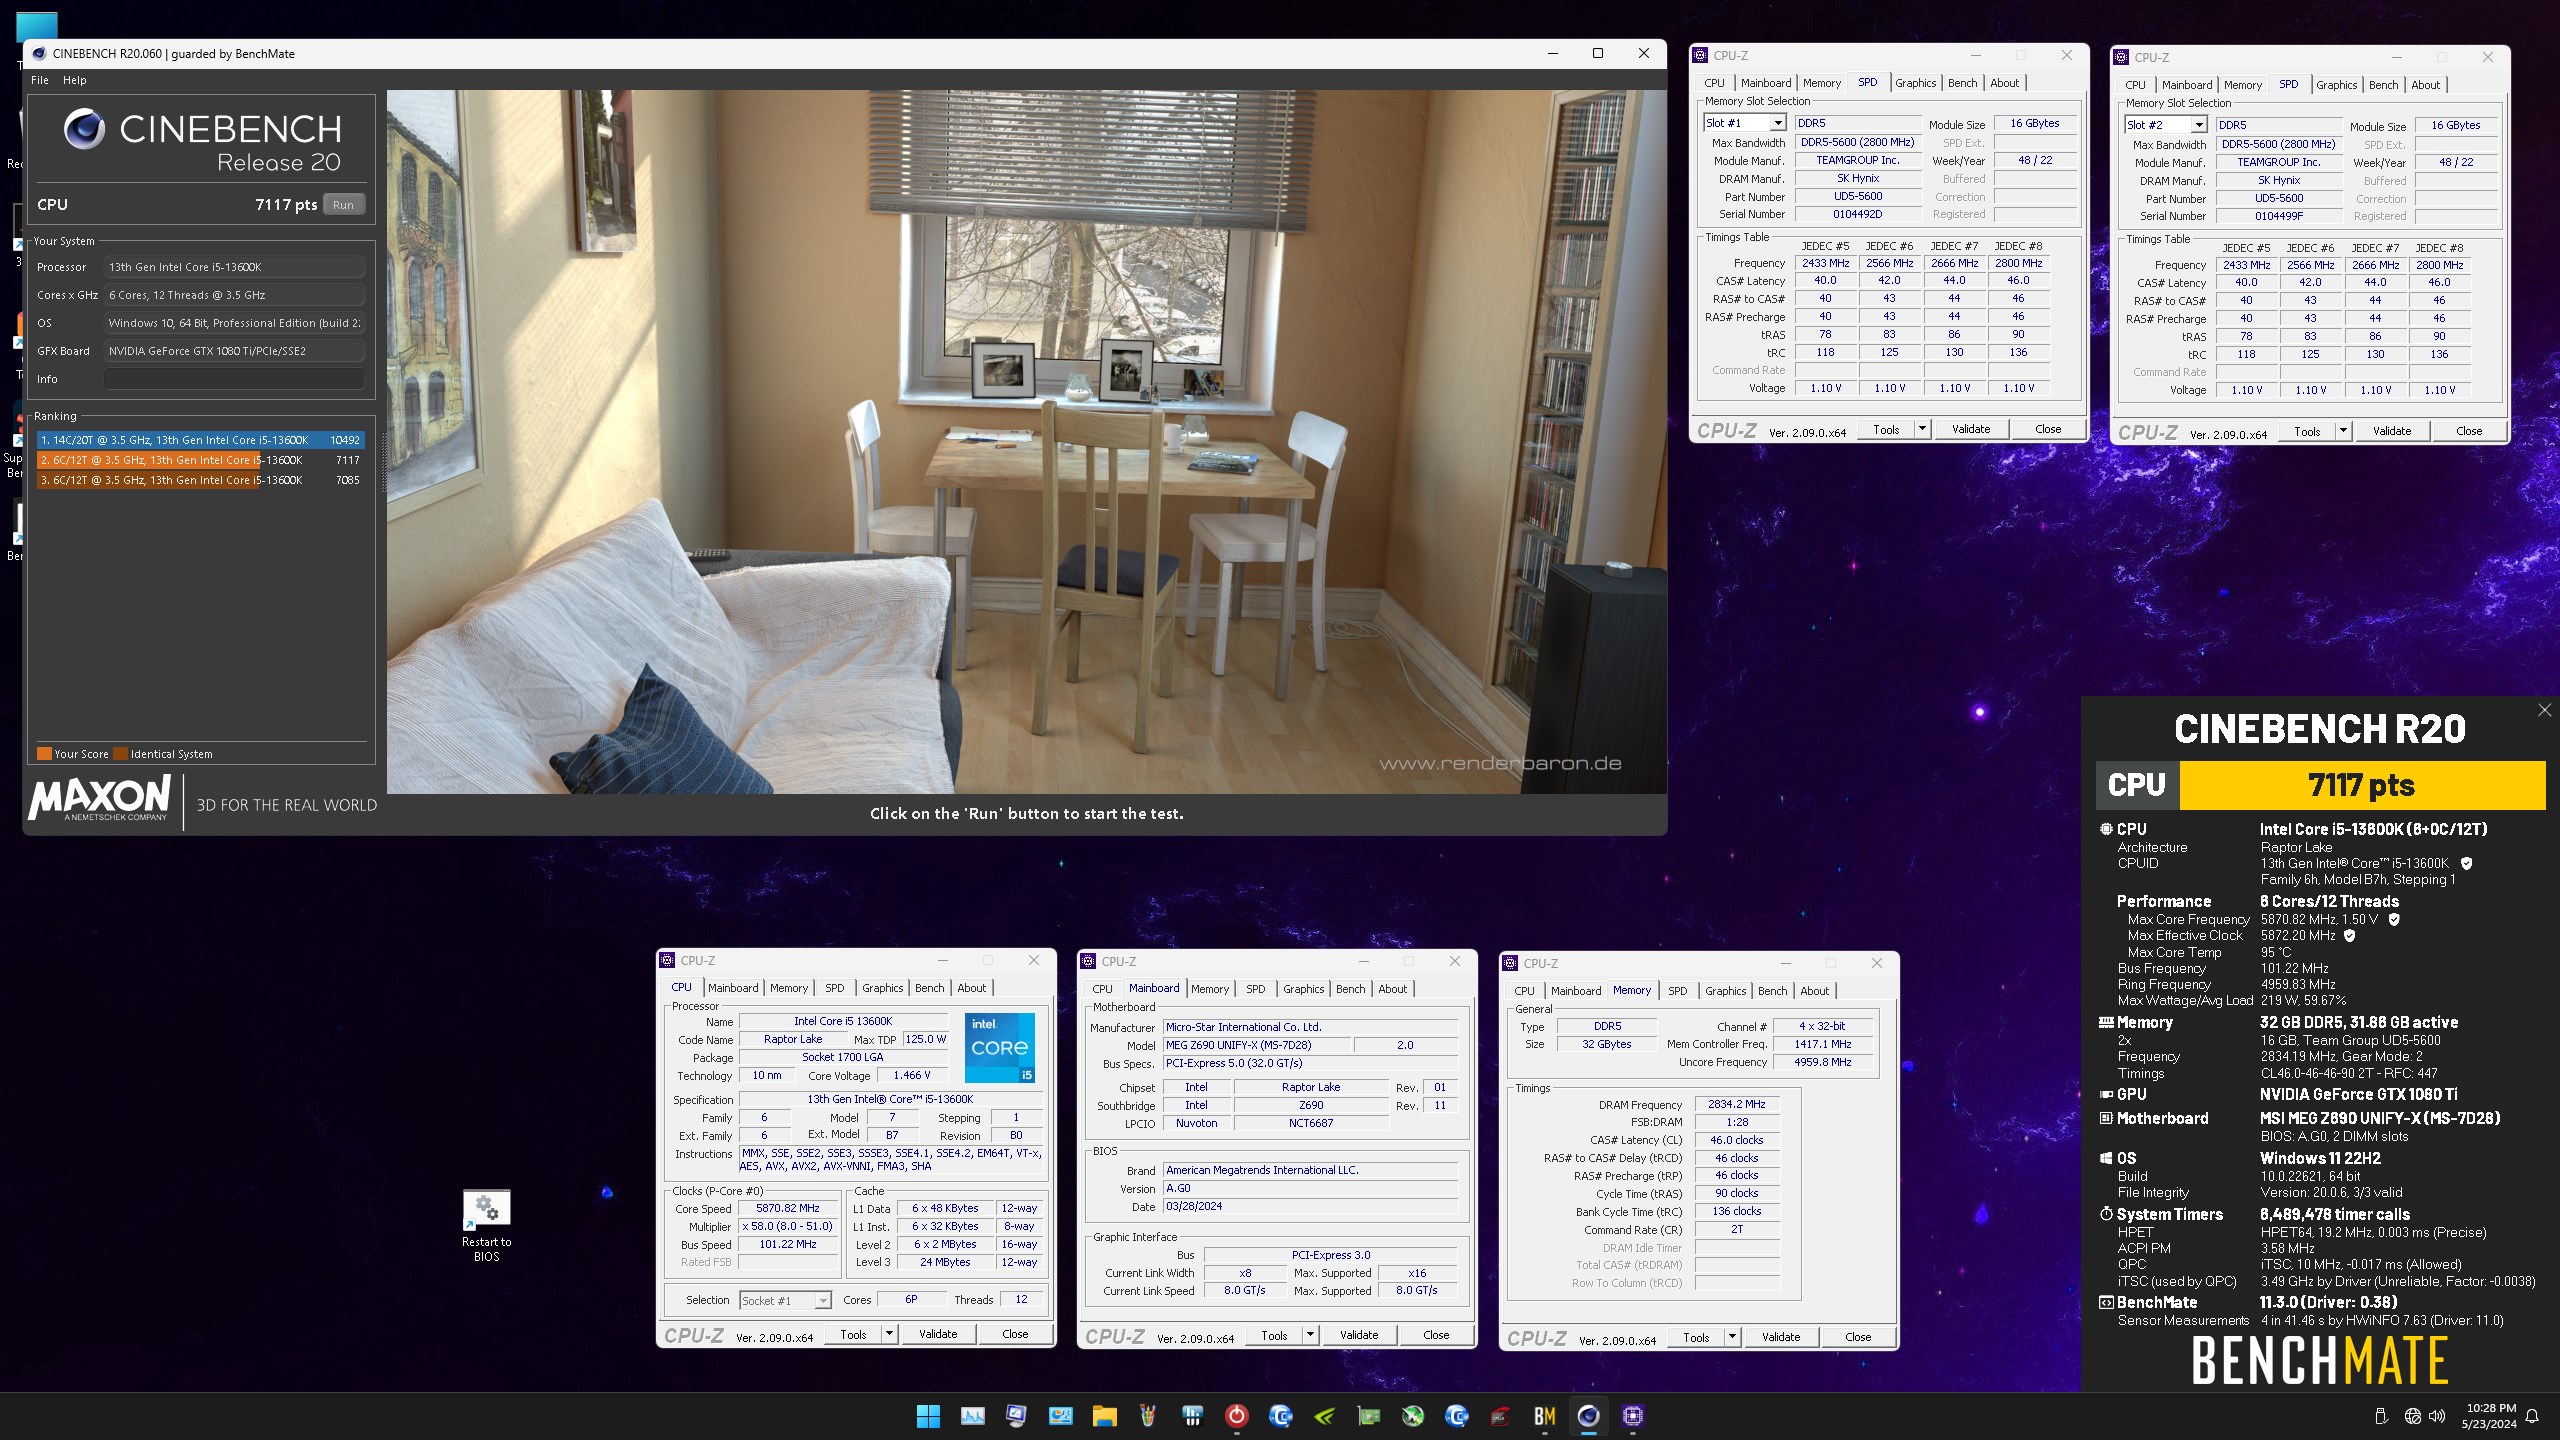Switch to SPD tab in CPU-Z processor window

pyautogui.click(x=834, y=988)
